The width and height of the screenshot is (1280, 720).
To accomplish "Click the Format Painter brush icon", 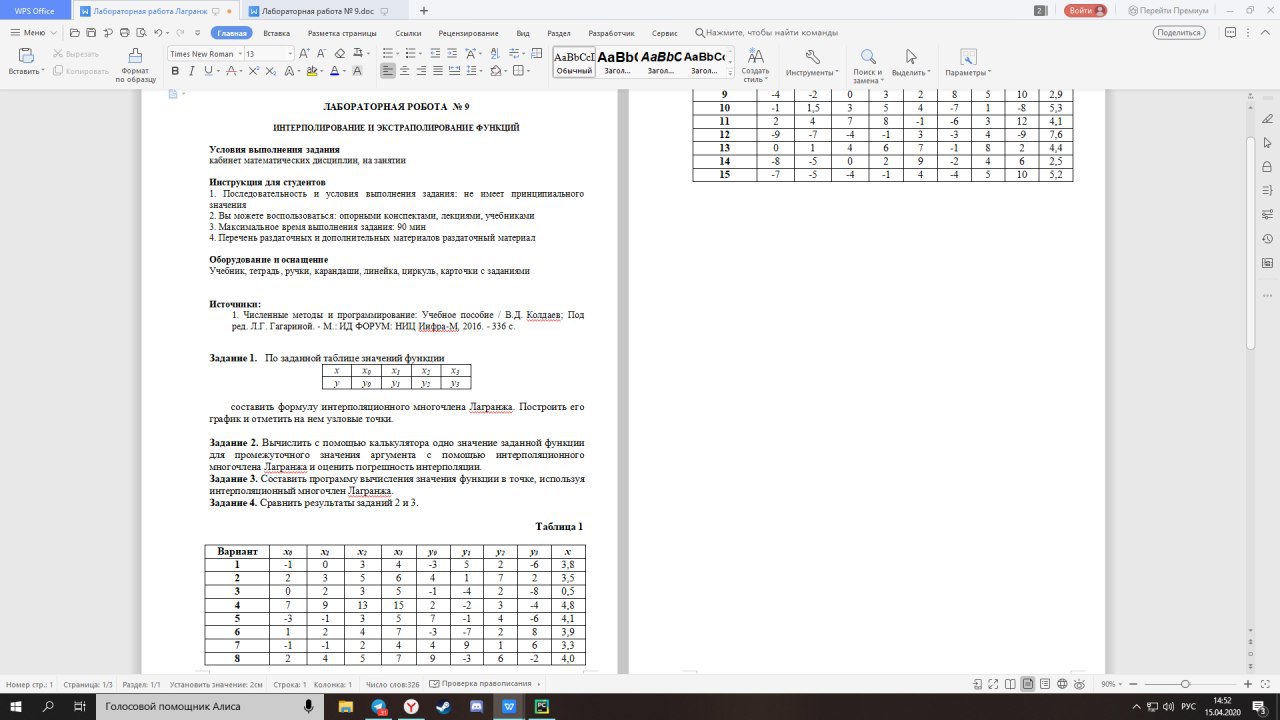I will coord(135,56).
